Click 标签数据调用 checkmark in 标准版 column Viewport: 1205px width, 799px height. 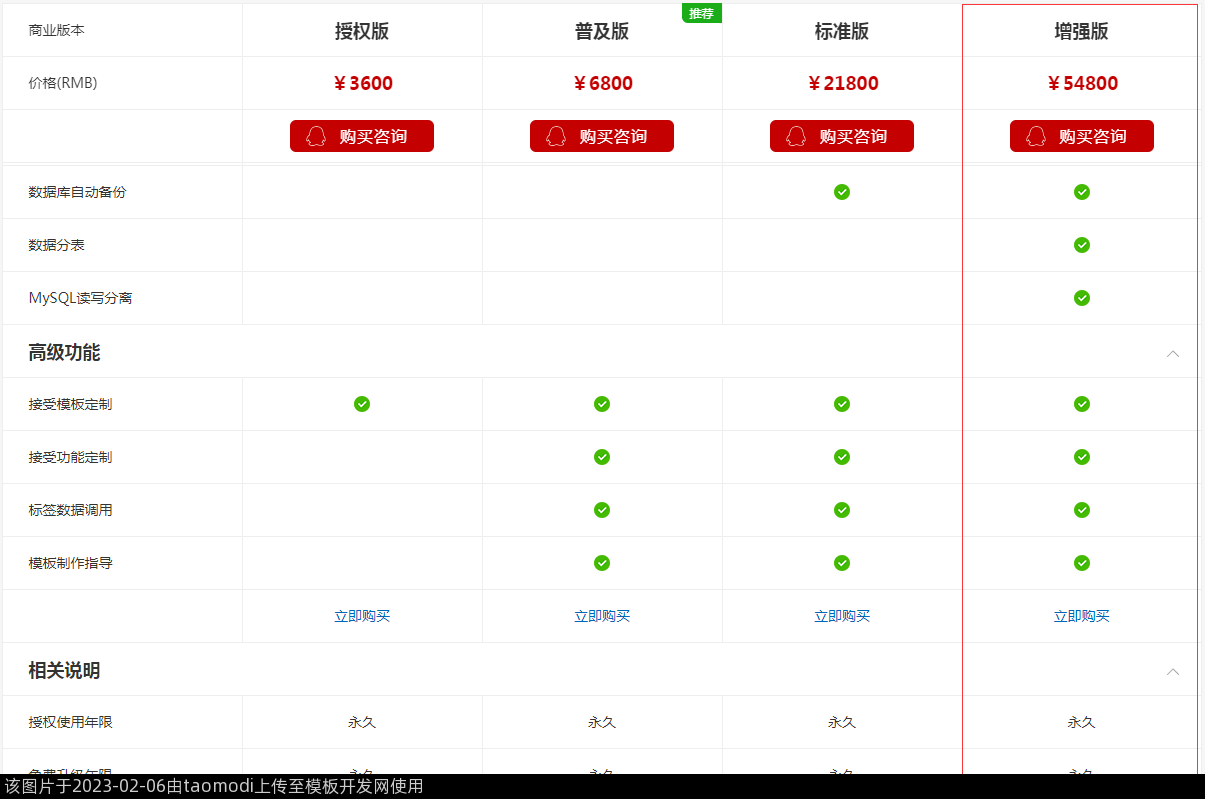[842, 510]
